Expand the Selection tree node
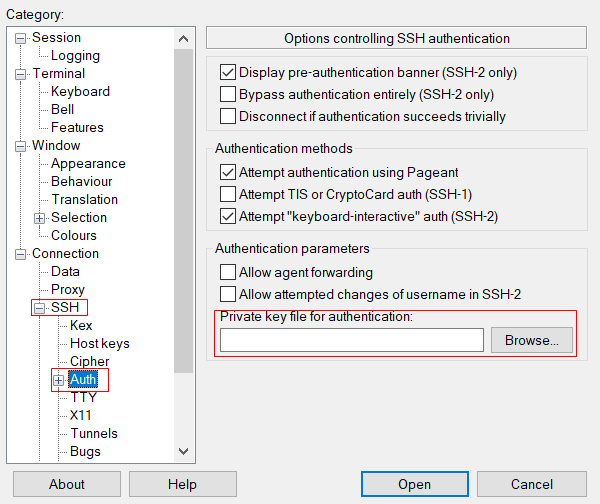 pyautogui.click(x=39, y=218)
